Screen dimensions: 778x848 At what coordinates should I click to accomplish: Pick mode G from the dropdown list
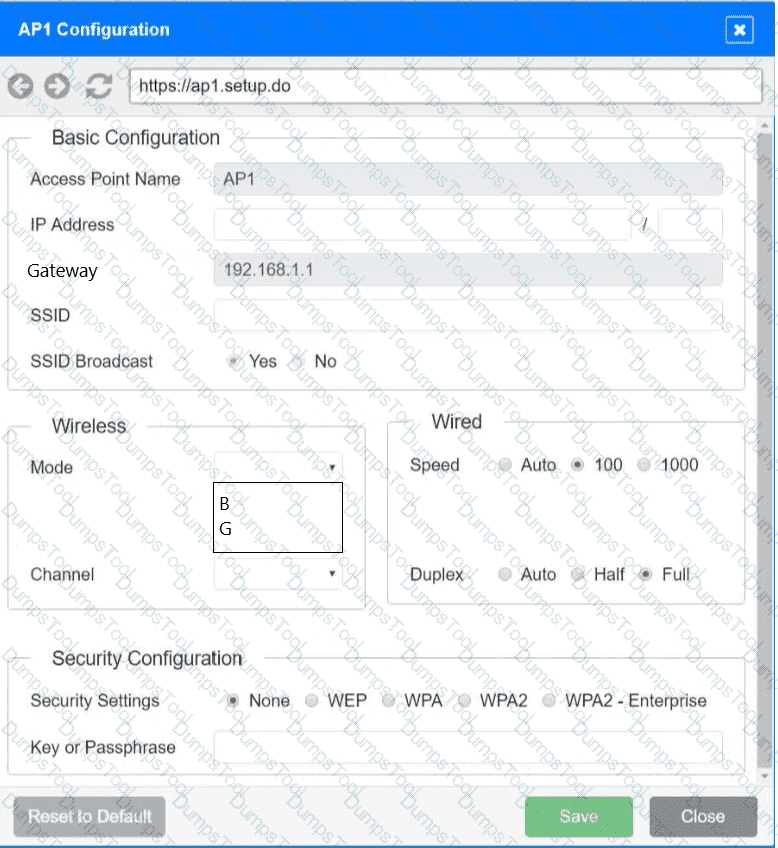tap(227, 529)
